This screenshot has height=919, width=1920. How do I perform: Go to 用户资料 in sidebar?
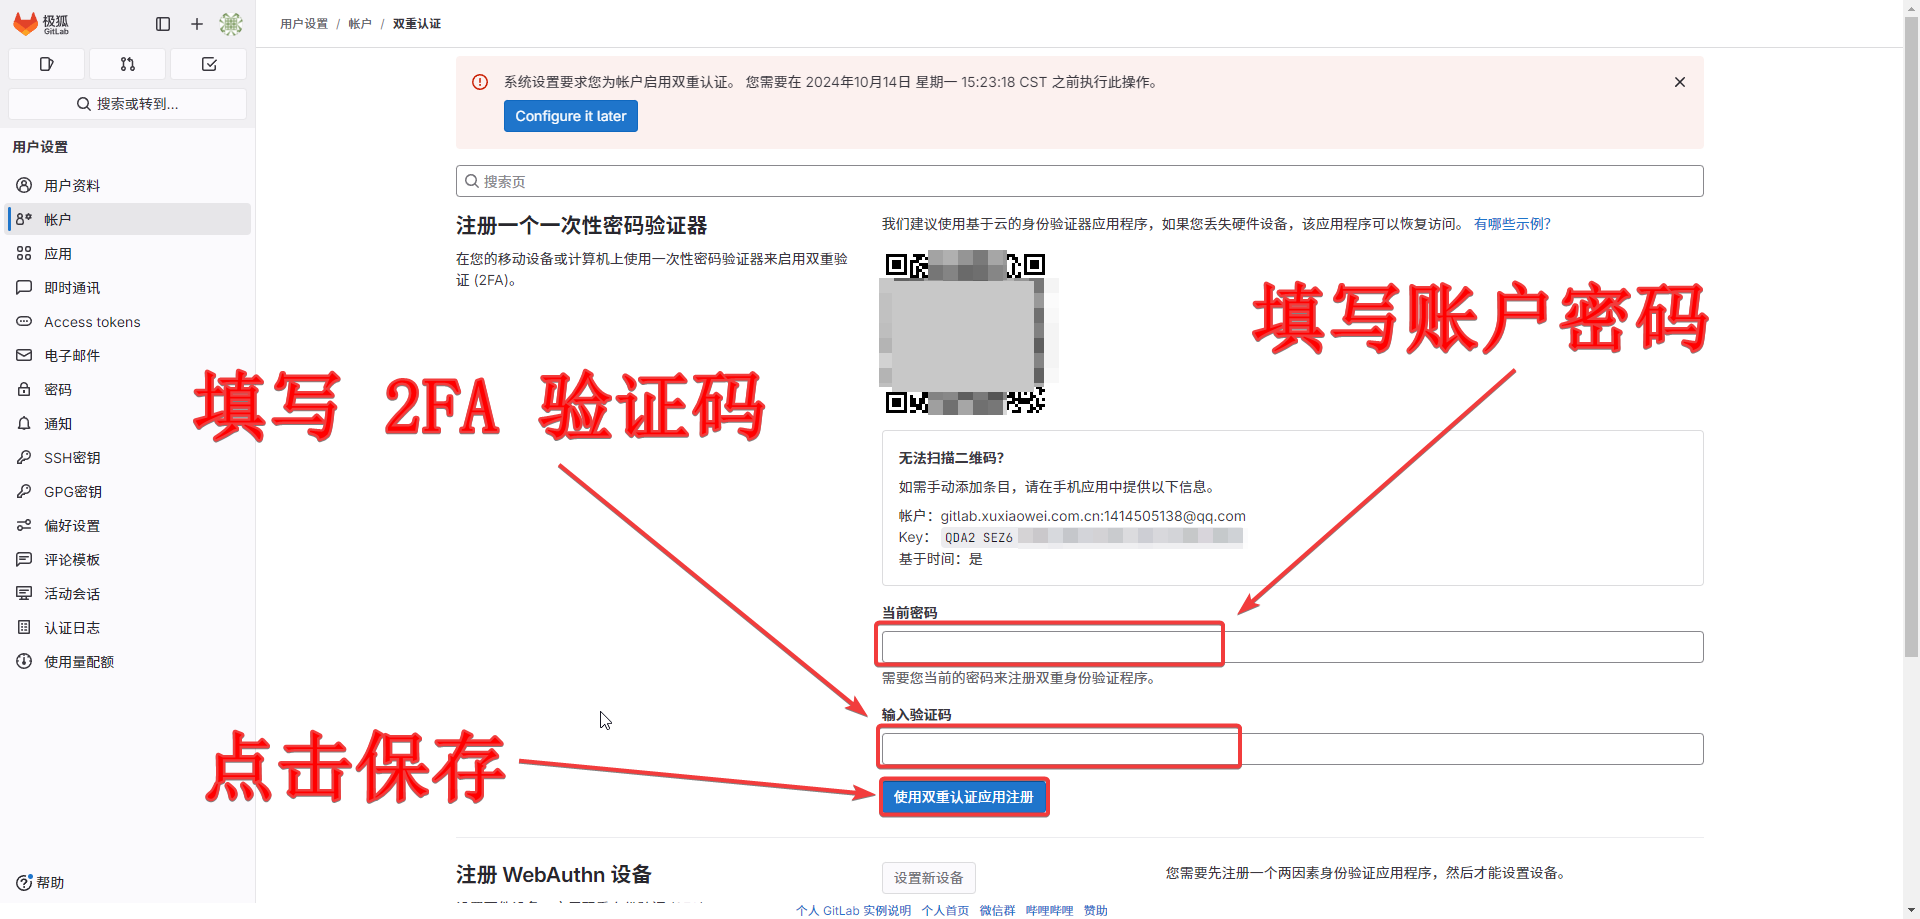(72, 186)
